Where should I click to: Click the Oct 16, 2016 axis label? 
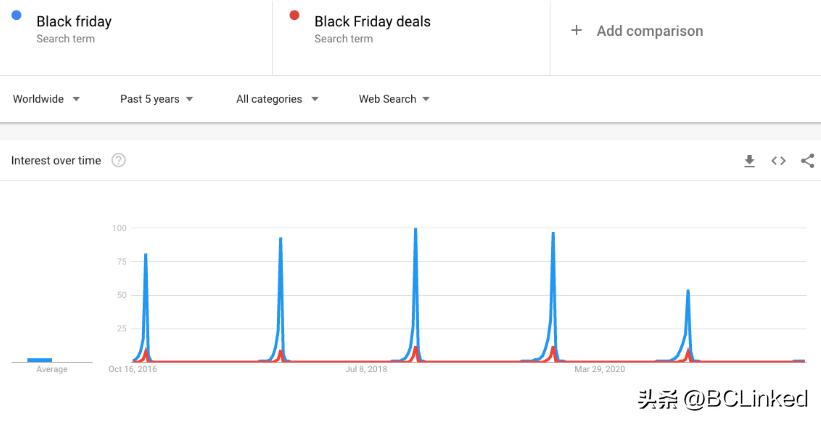pyautogui.click(x=132, y=369)
